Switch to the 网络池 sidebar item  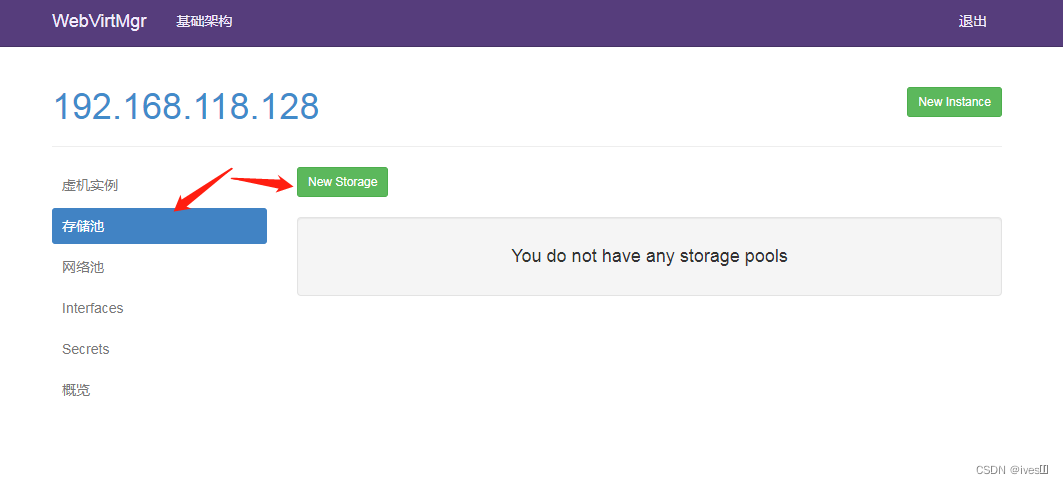83,267
